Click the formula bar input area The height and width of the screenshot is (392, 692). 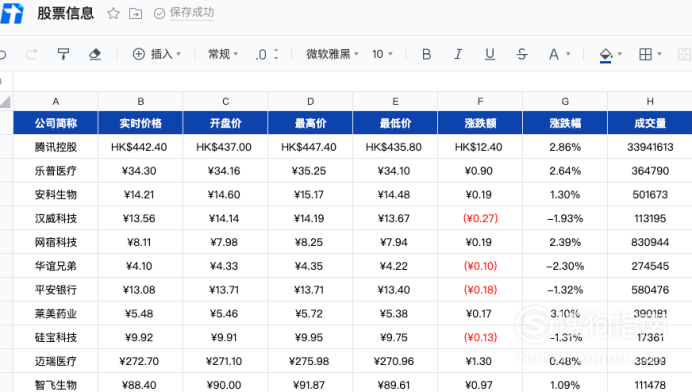point(352,81)
